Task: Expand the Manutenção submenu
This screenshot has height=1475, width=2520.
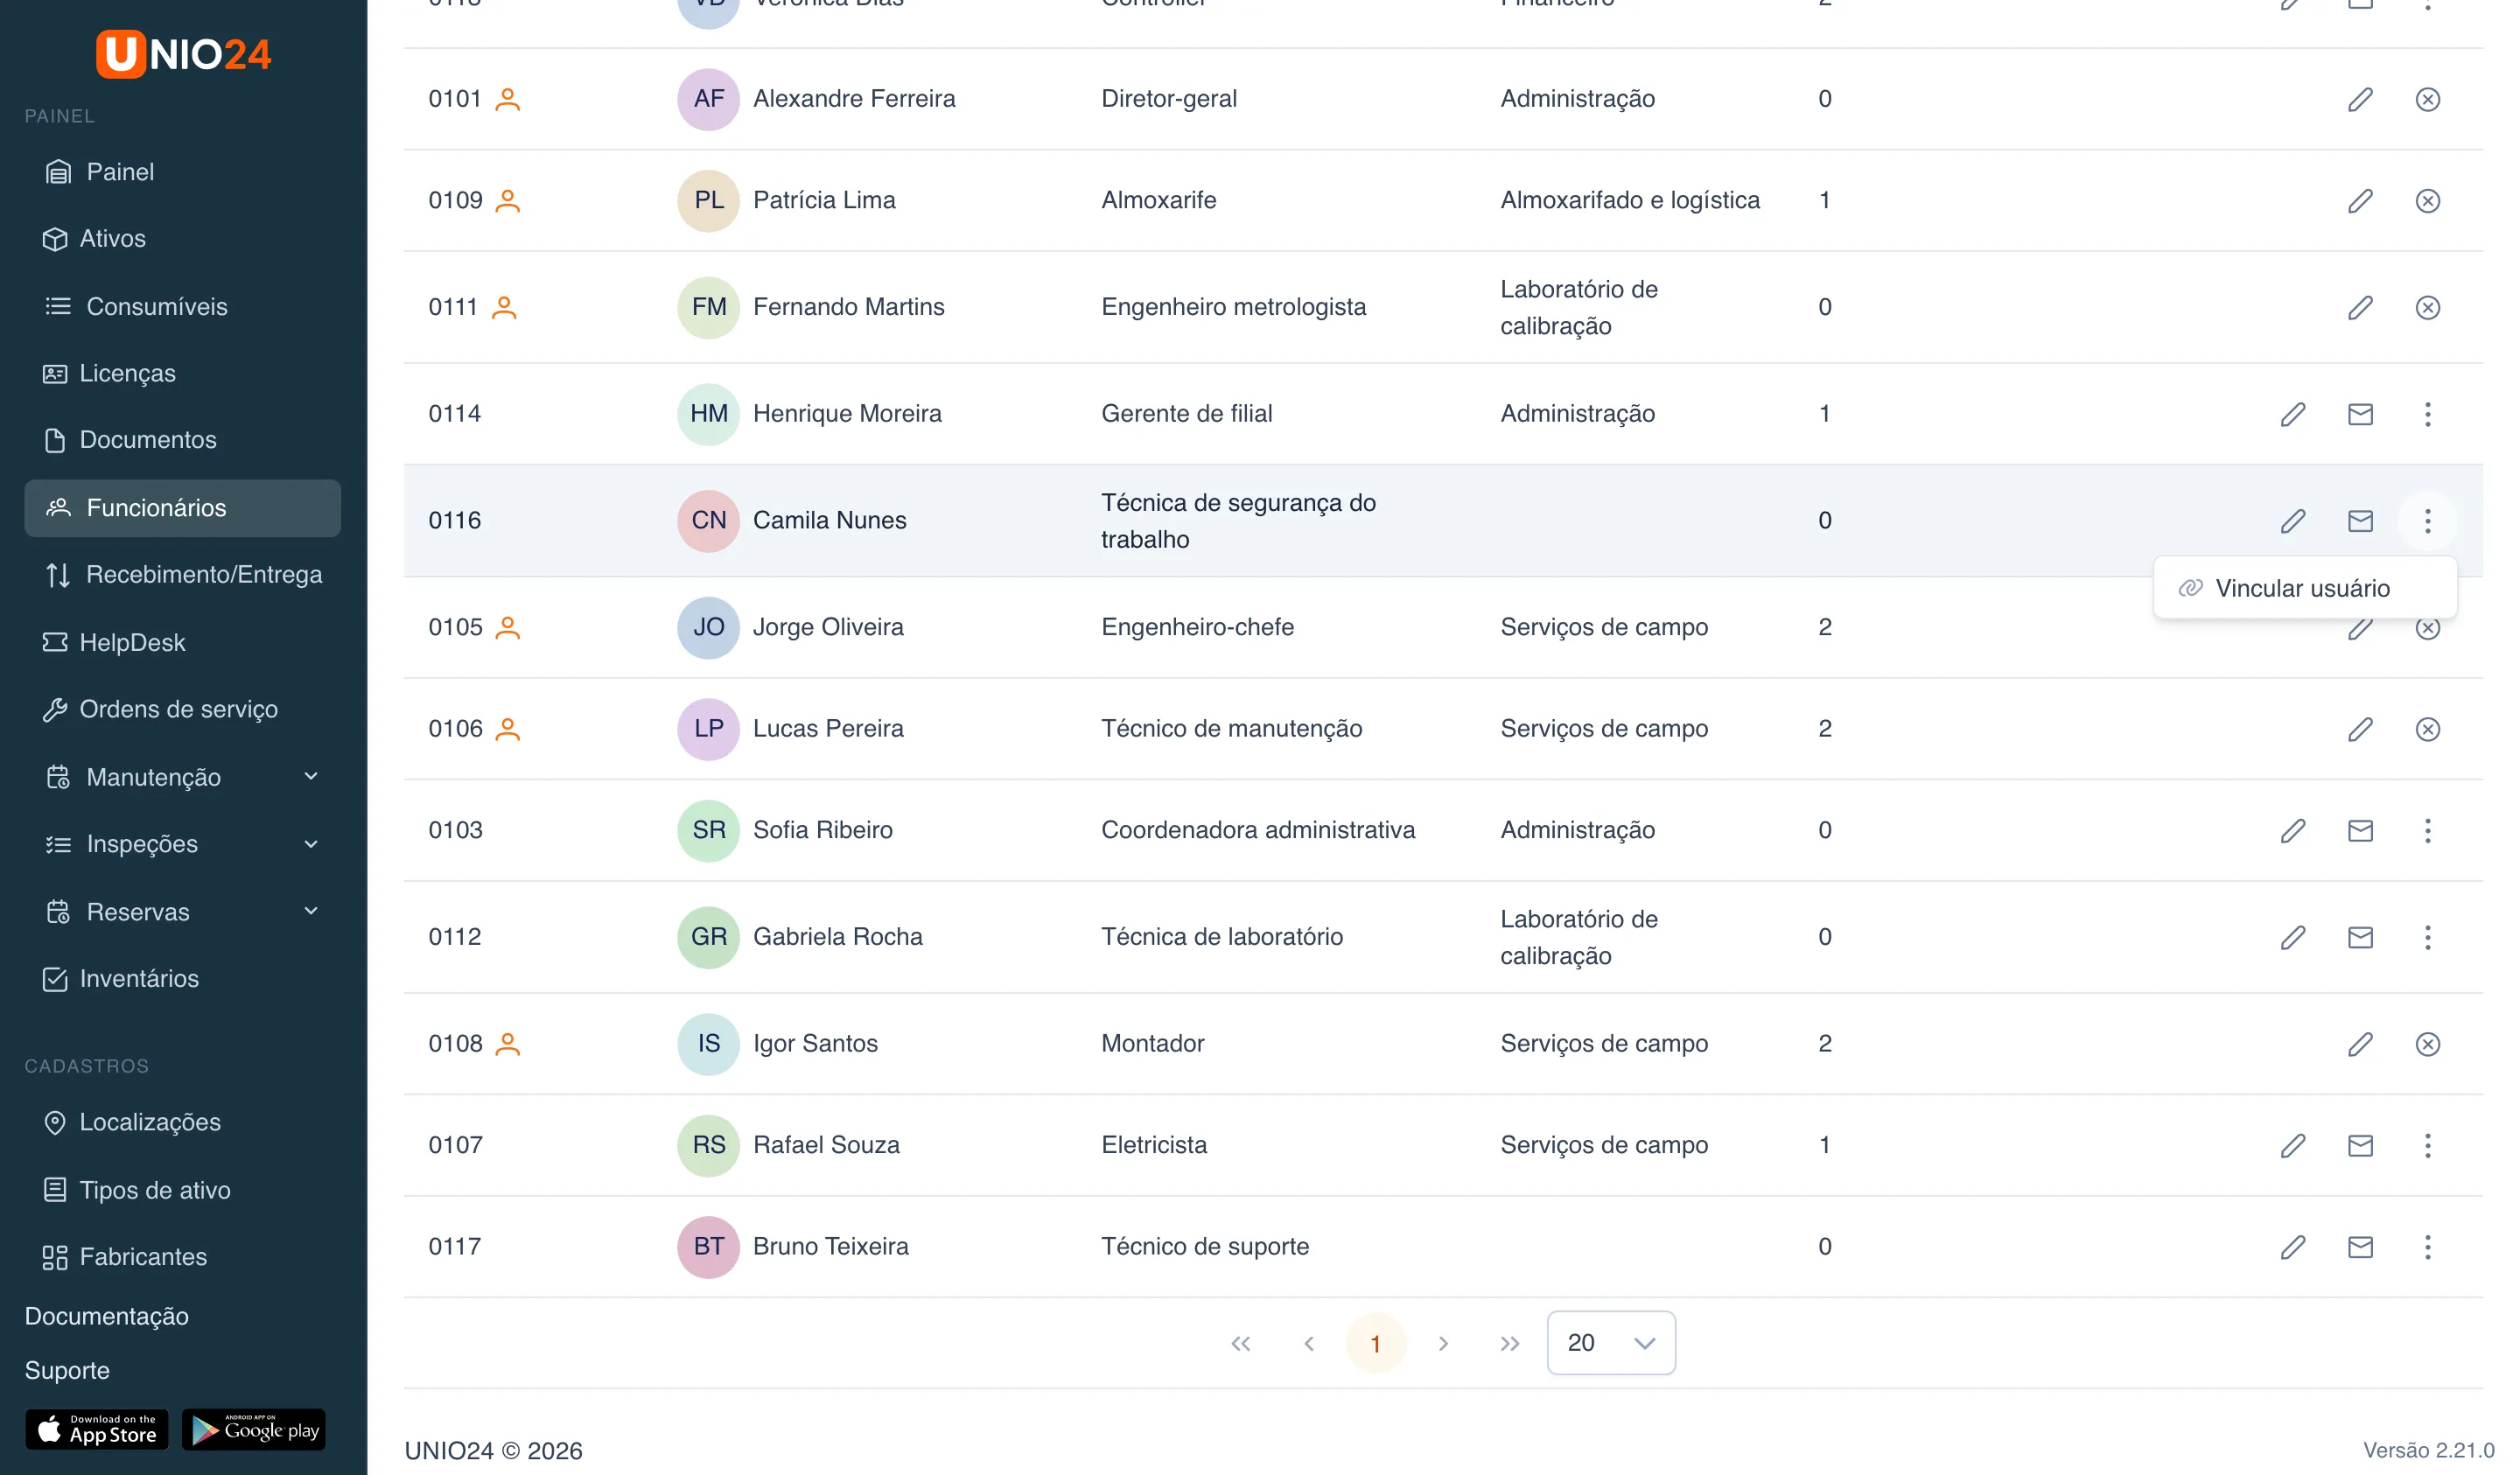Action: click(182, 777)
